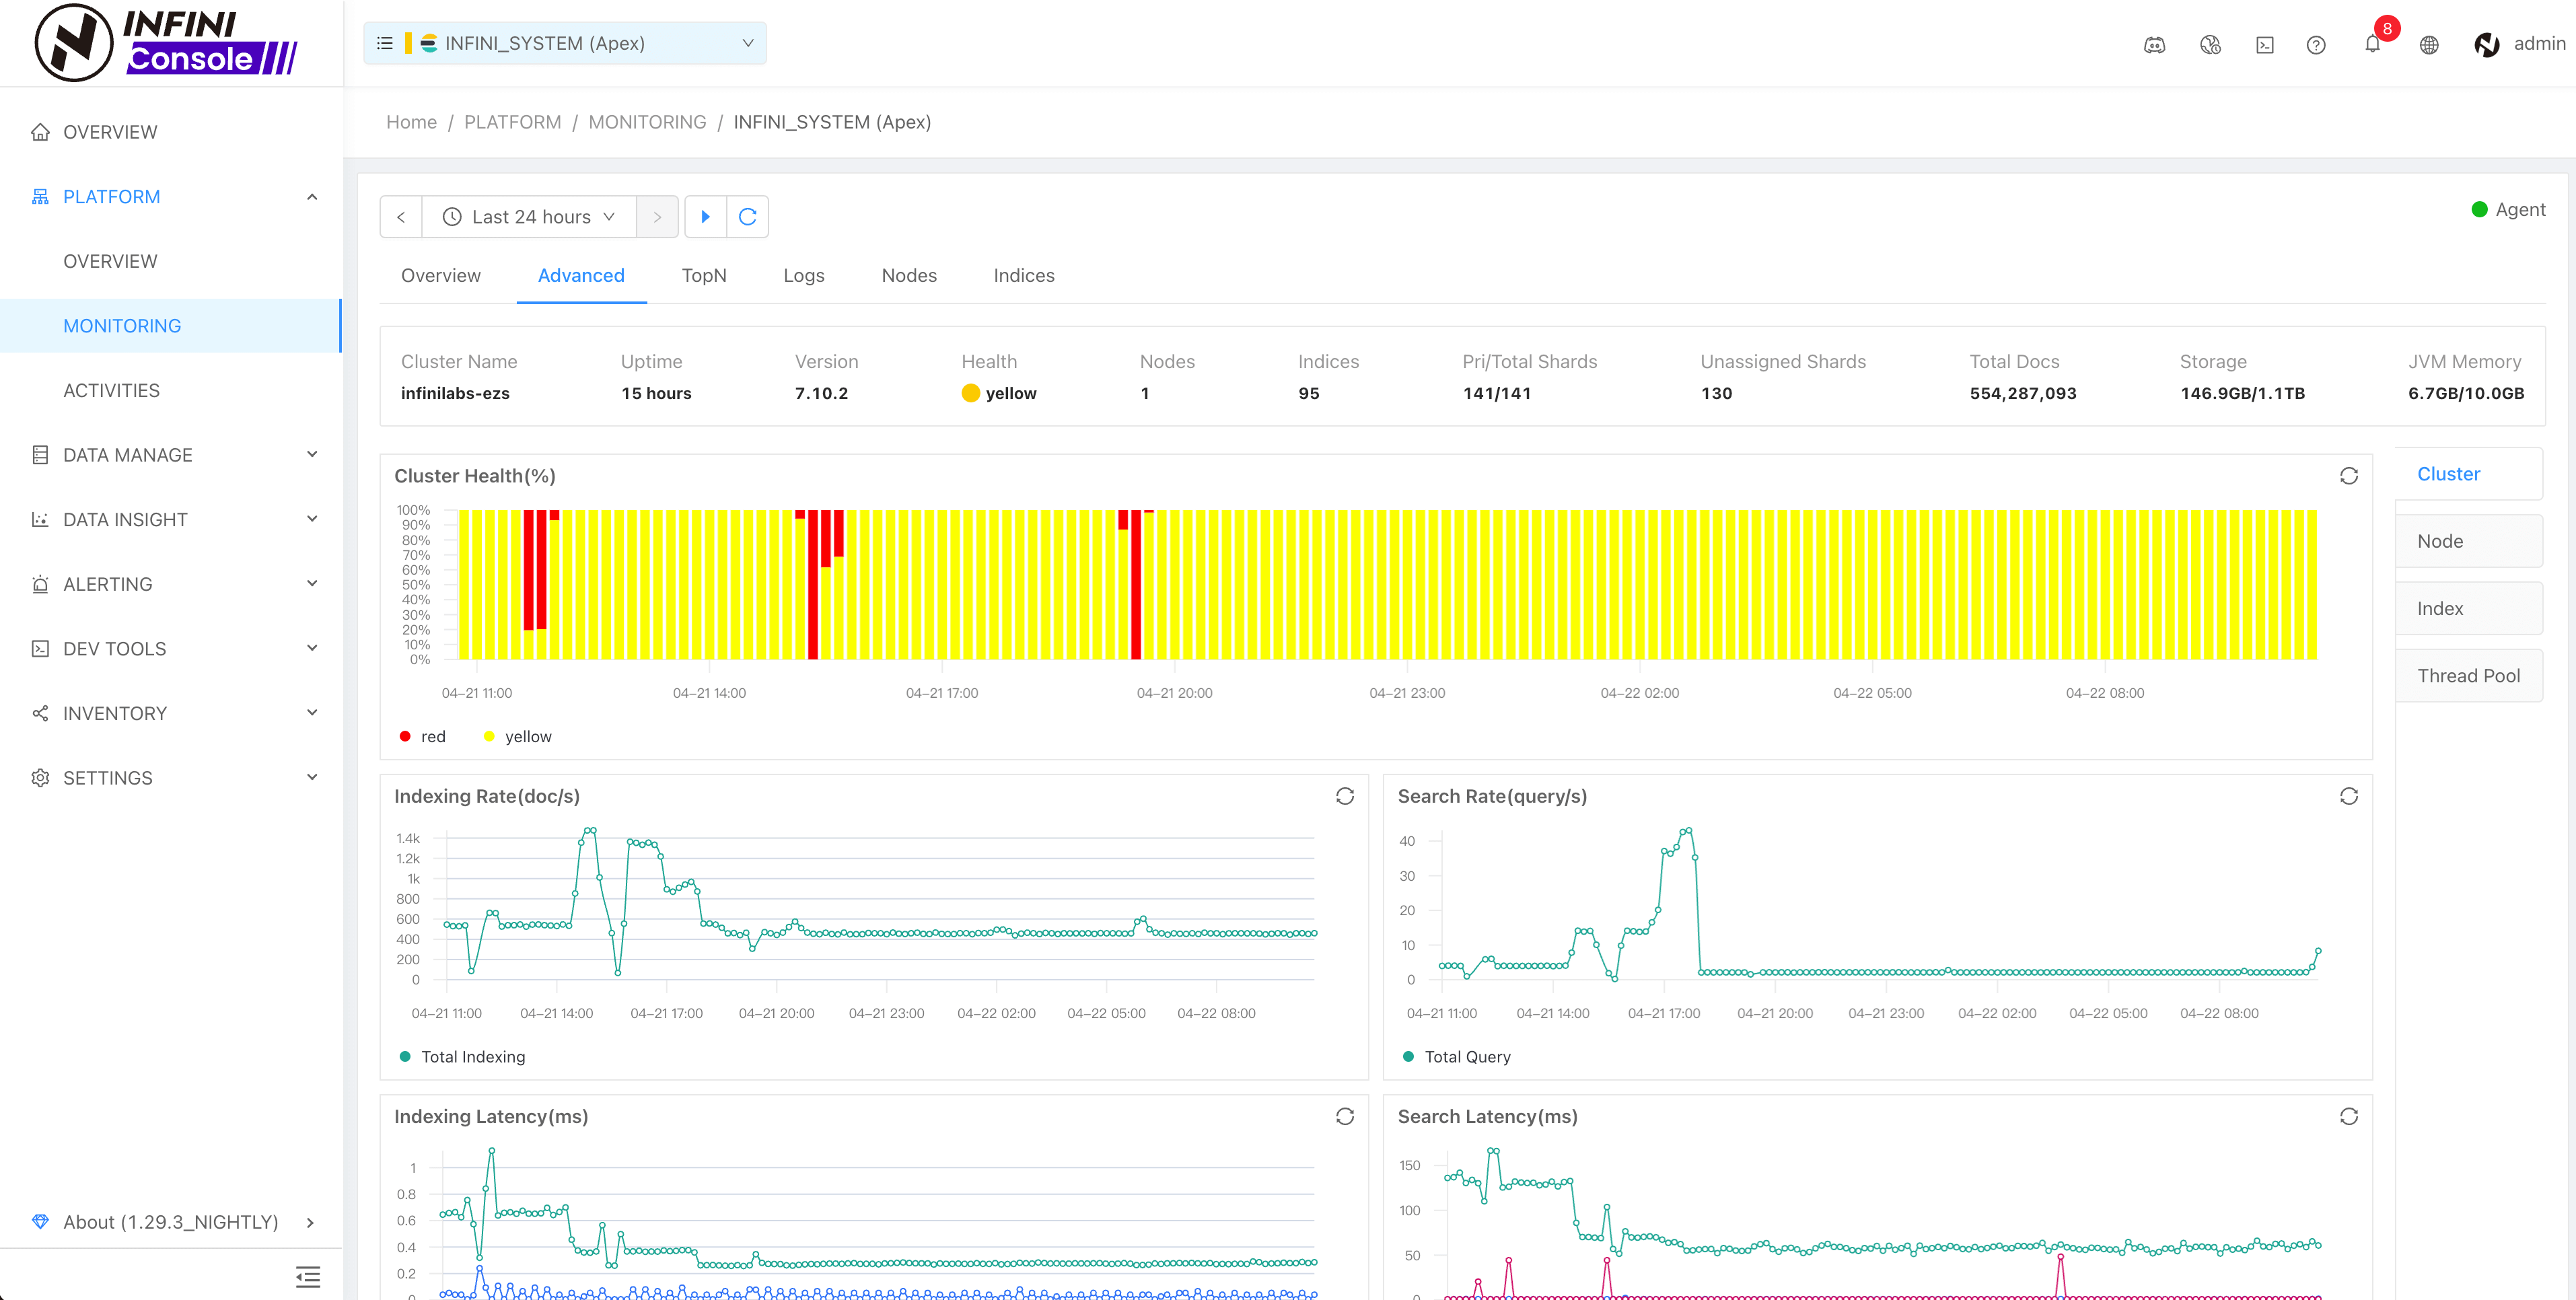Click the refresh time range icon
2576x1300 pixels.
747,217
